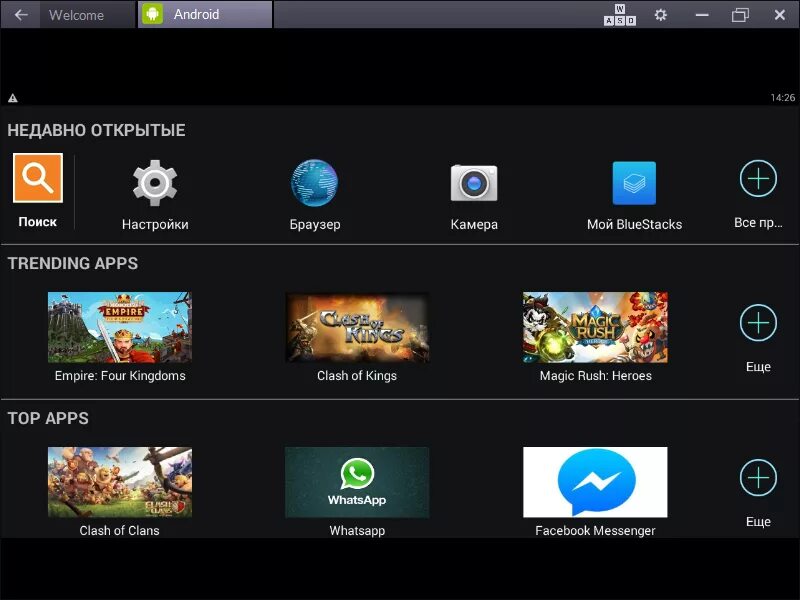Viewport: 800px width, 600px height.
Task: Click Еще label under Trending Apps
Action: click(758, 366)
